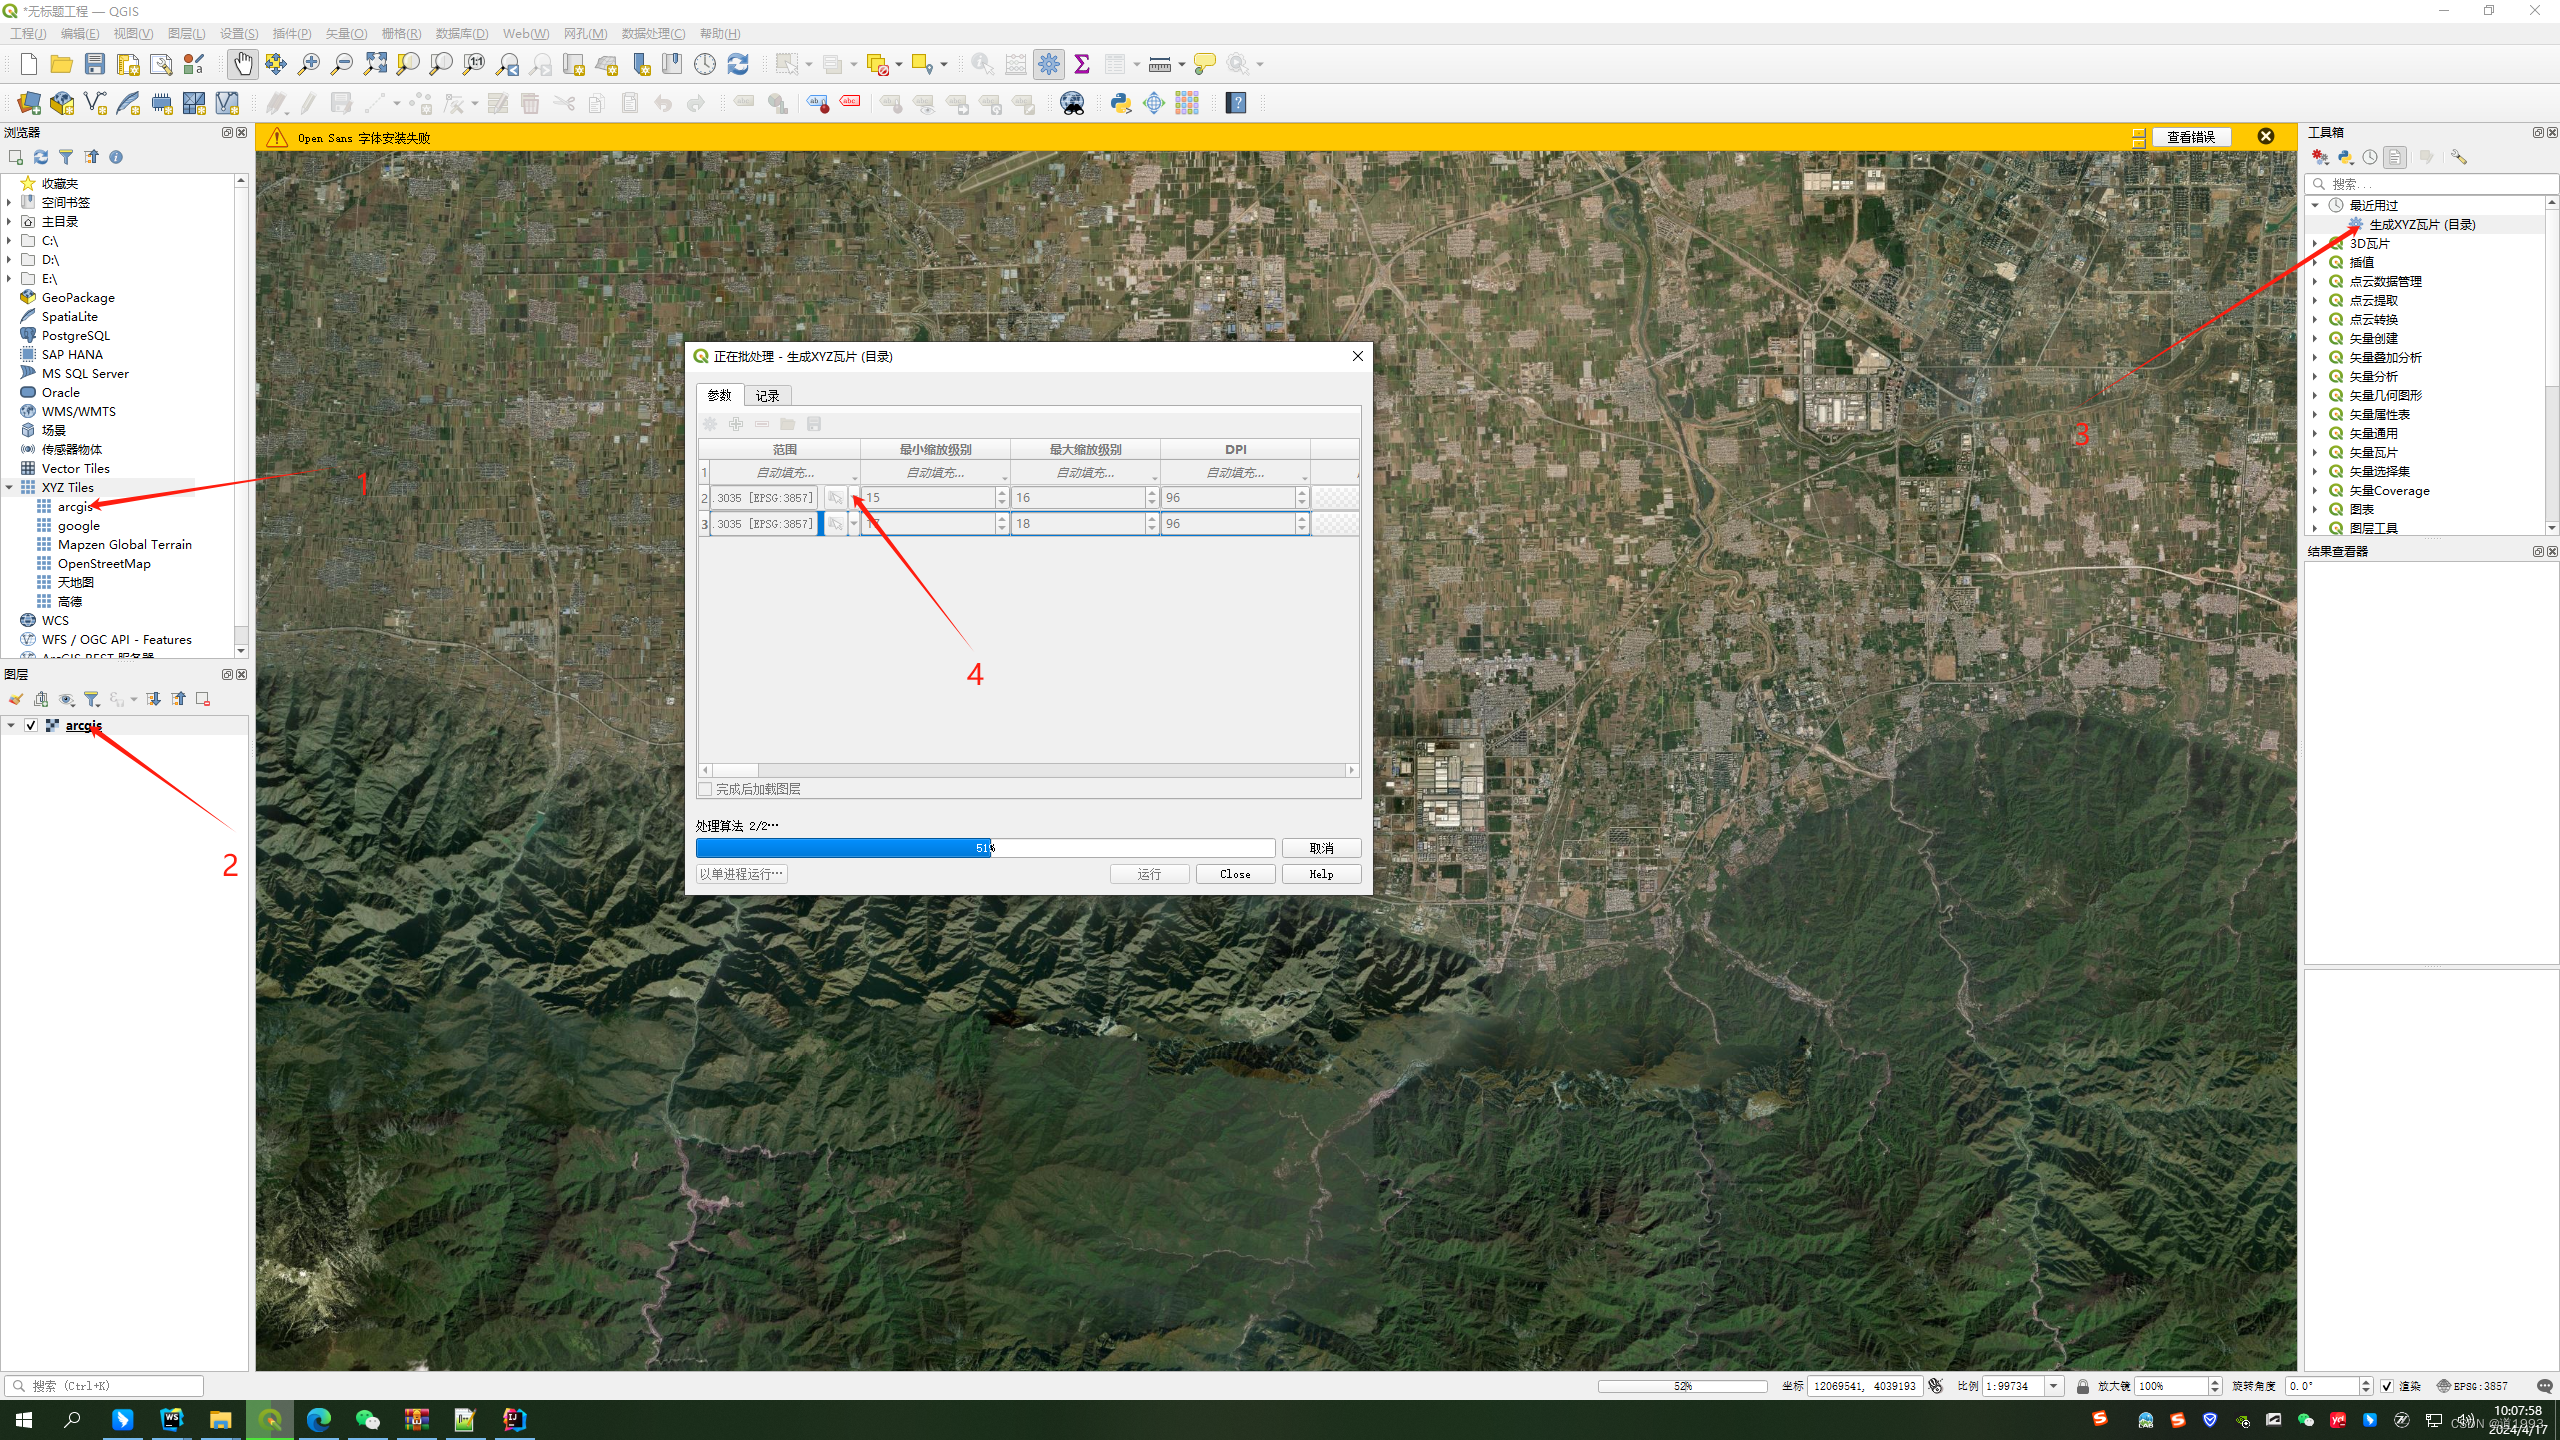Collapse the XYZ Tiles tree node
2560x1440 pixels.
pos(10,488)
